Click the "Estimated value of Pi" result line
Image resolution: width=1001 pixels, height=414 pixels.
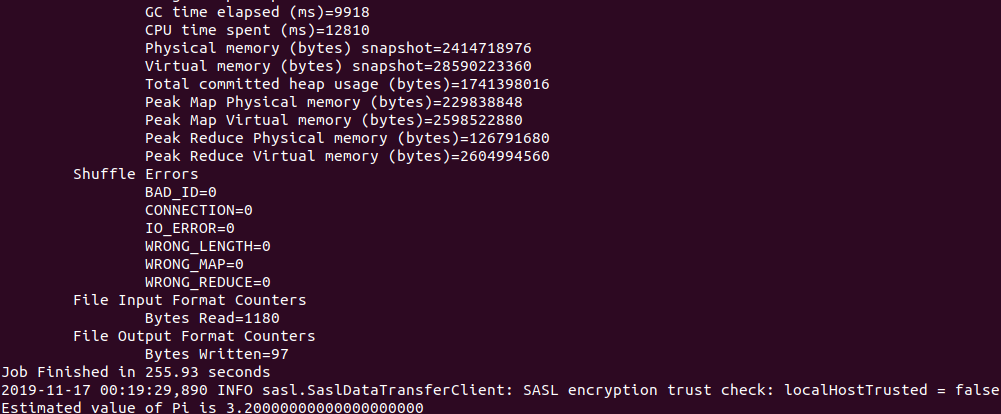(212, 408)
